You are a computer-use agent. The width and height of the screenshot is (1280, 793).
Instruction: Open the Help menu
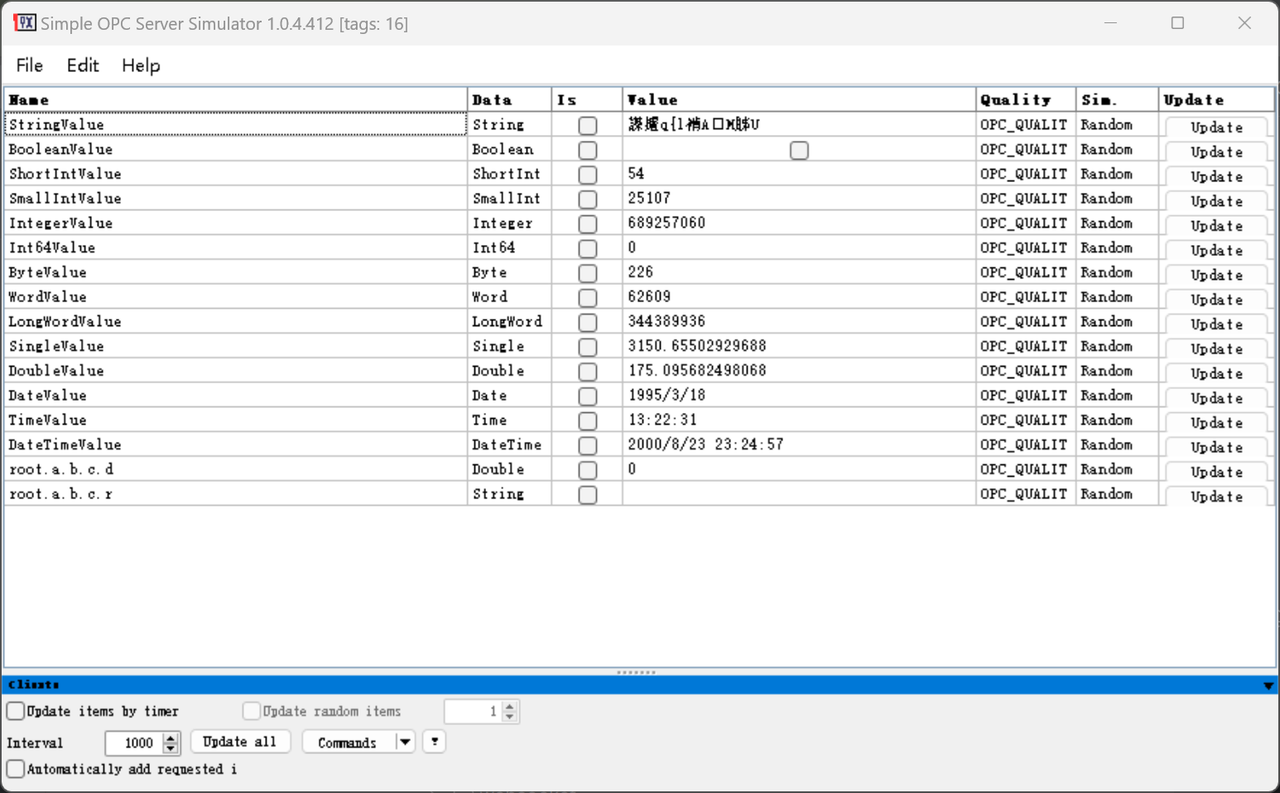[141, 65]
